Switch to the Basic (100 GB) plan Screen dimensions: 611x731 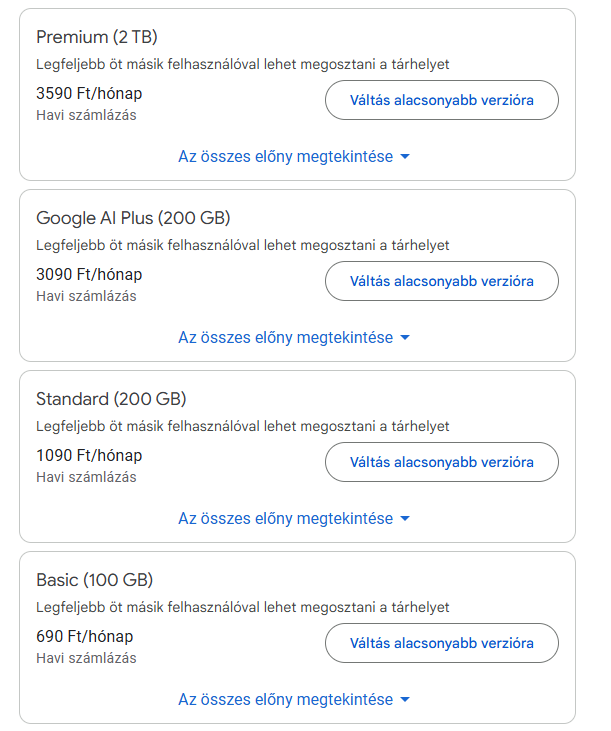click(441, 643)
